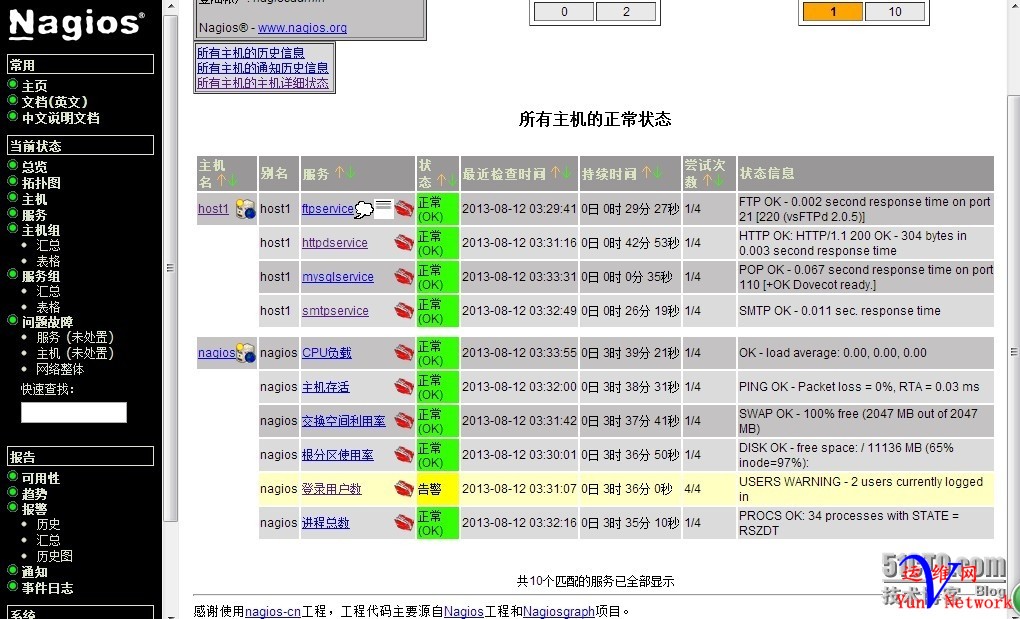Click the orange count cell showing 1
Image resolution: width=1020 pixels, height=619 pixels.
pyautogui.click(x=833, y=12)
